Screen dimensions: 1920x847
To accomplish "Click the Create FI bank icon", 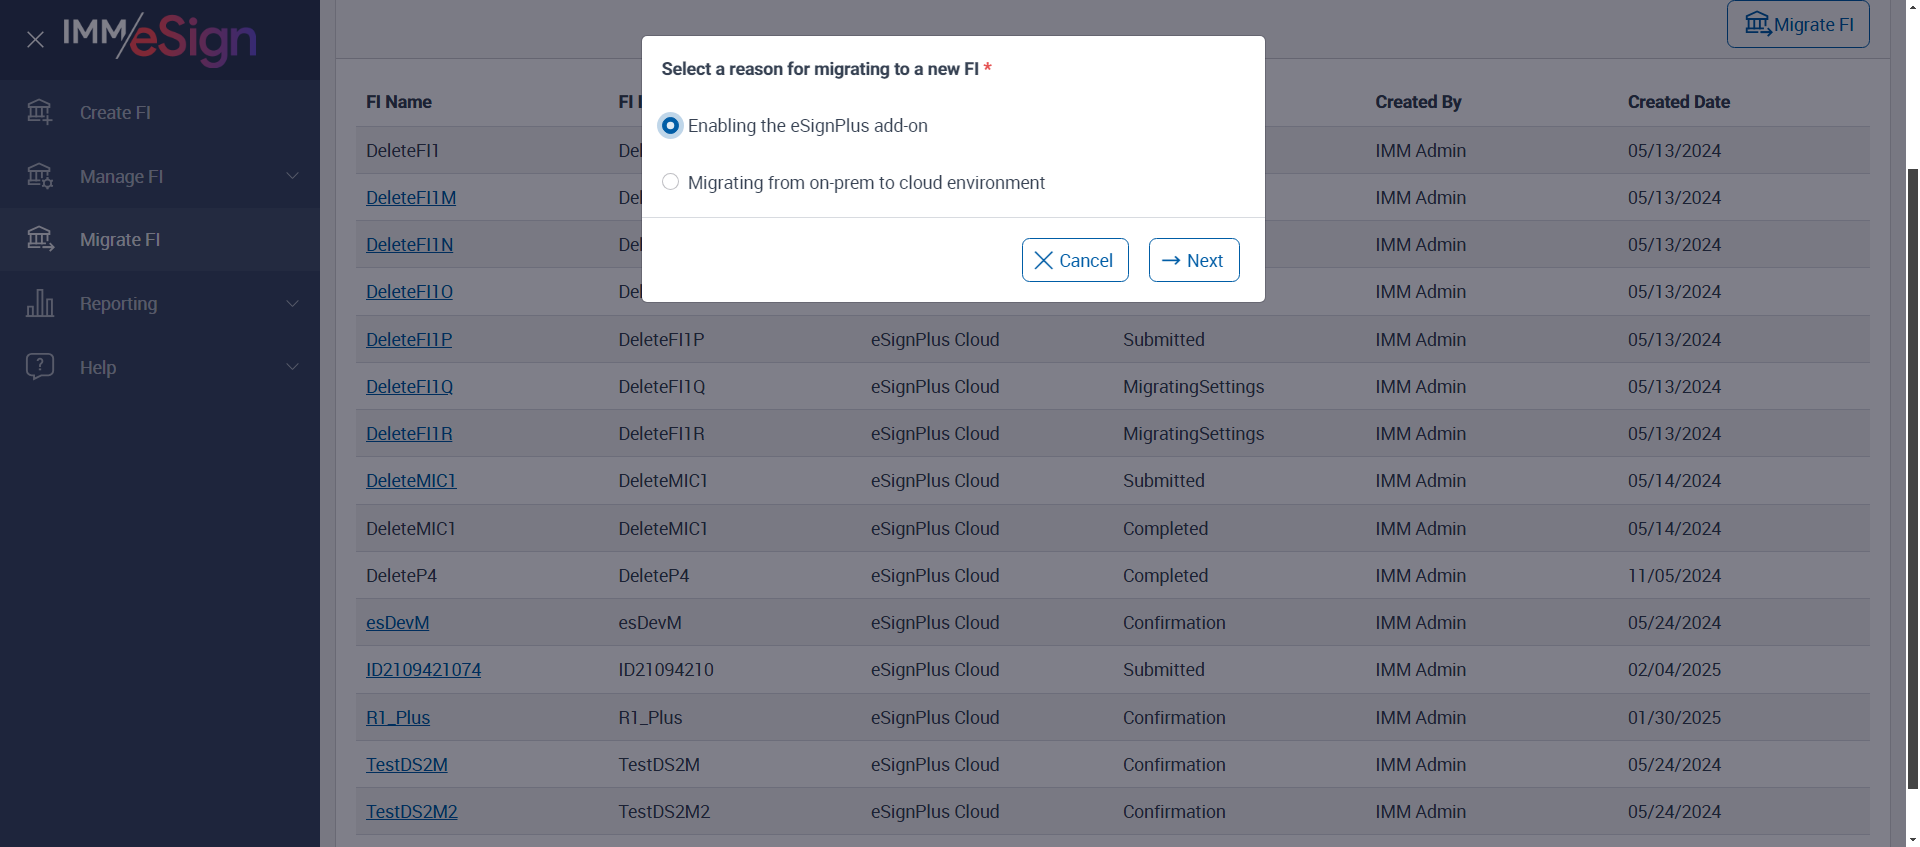I will coord(40,112).
